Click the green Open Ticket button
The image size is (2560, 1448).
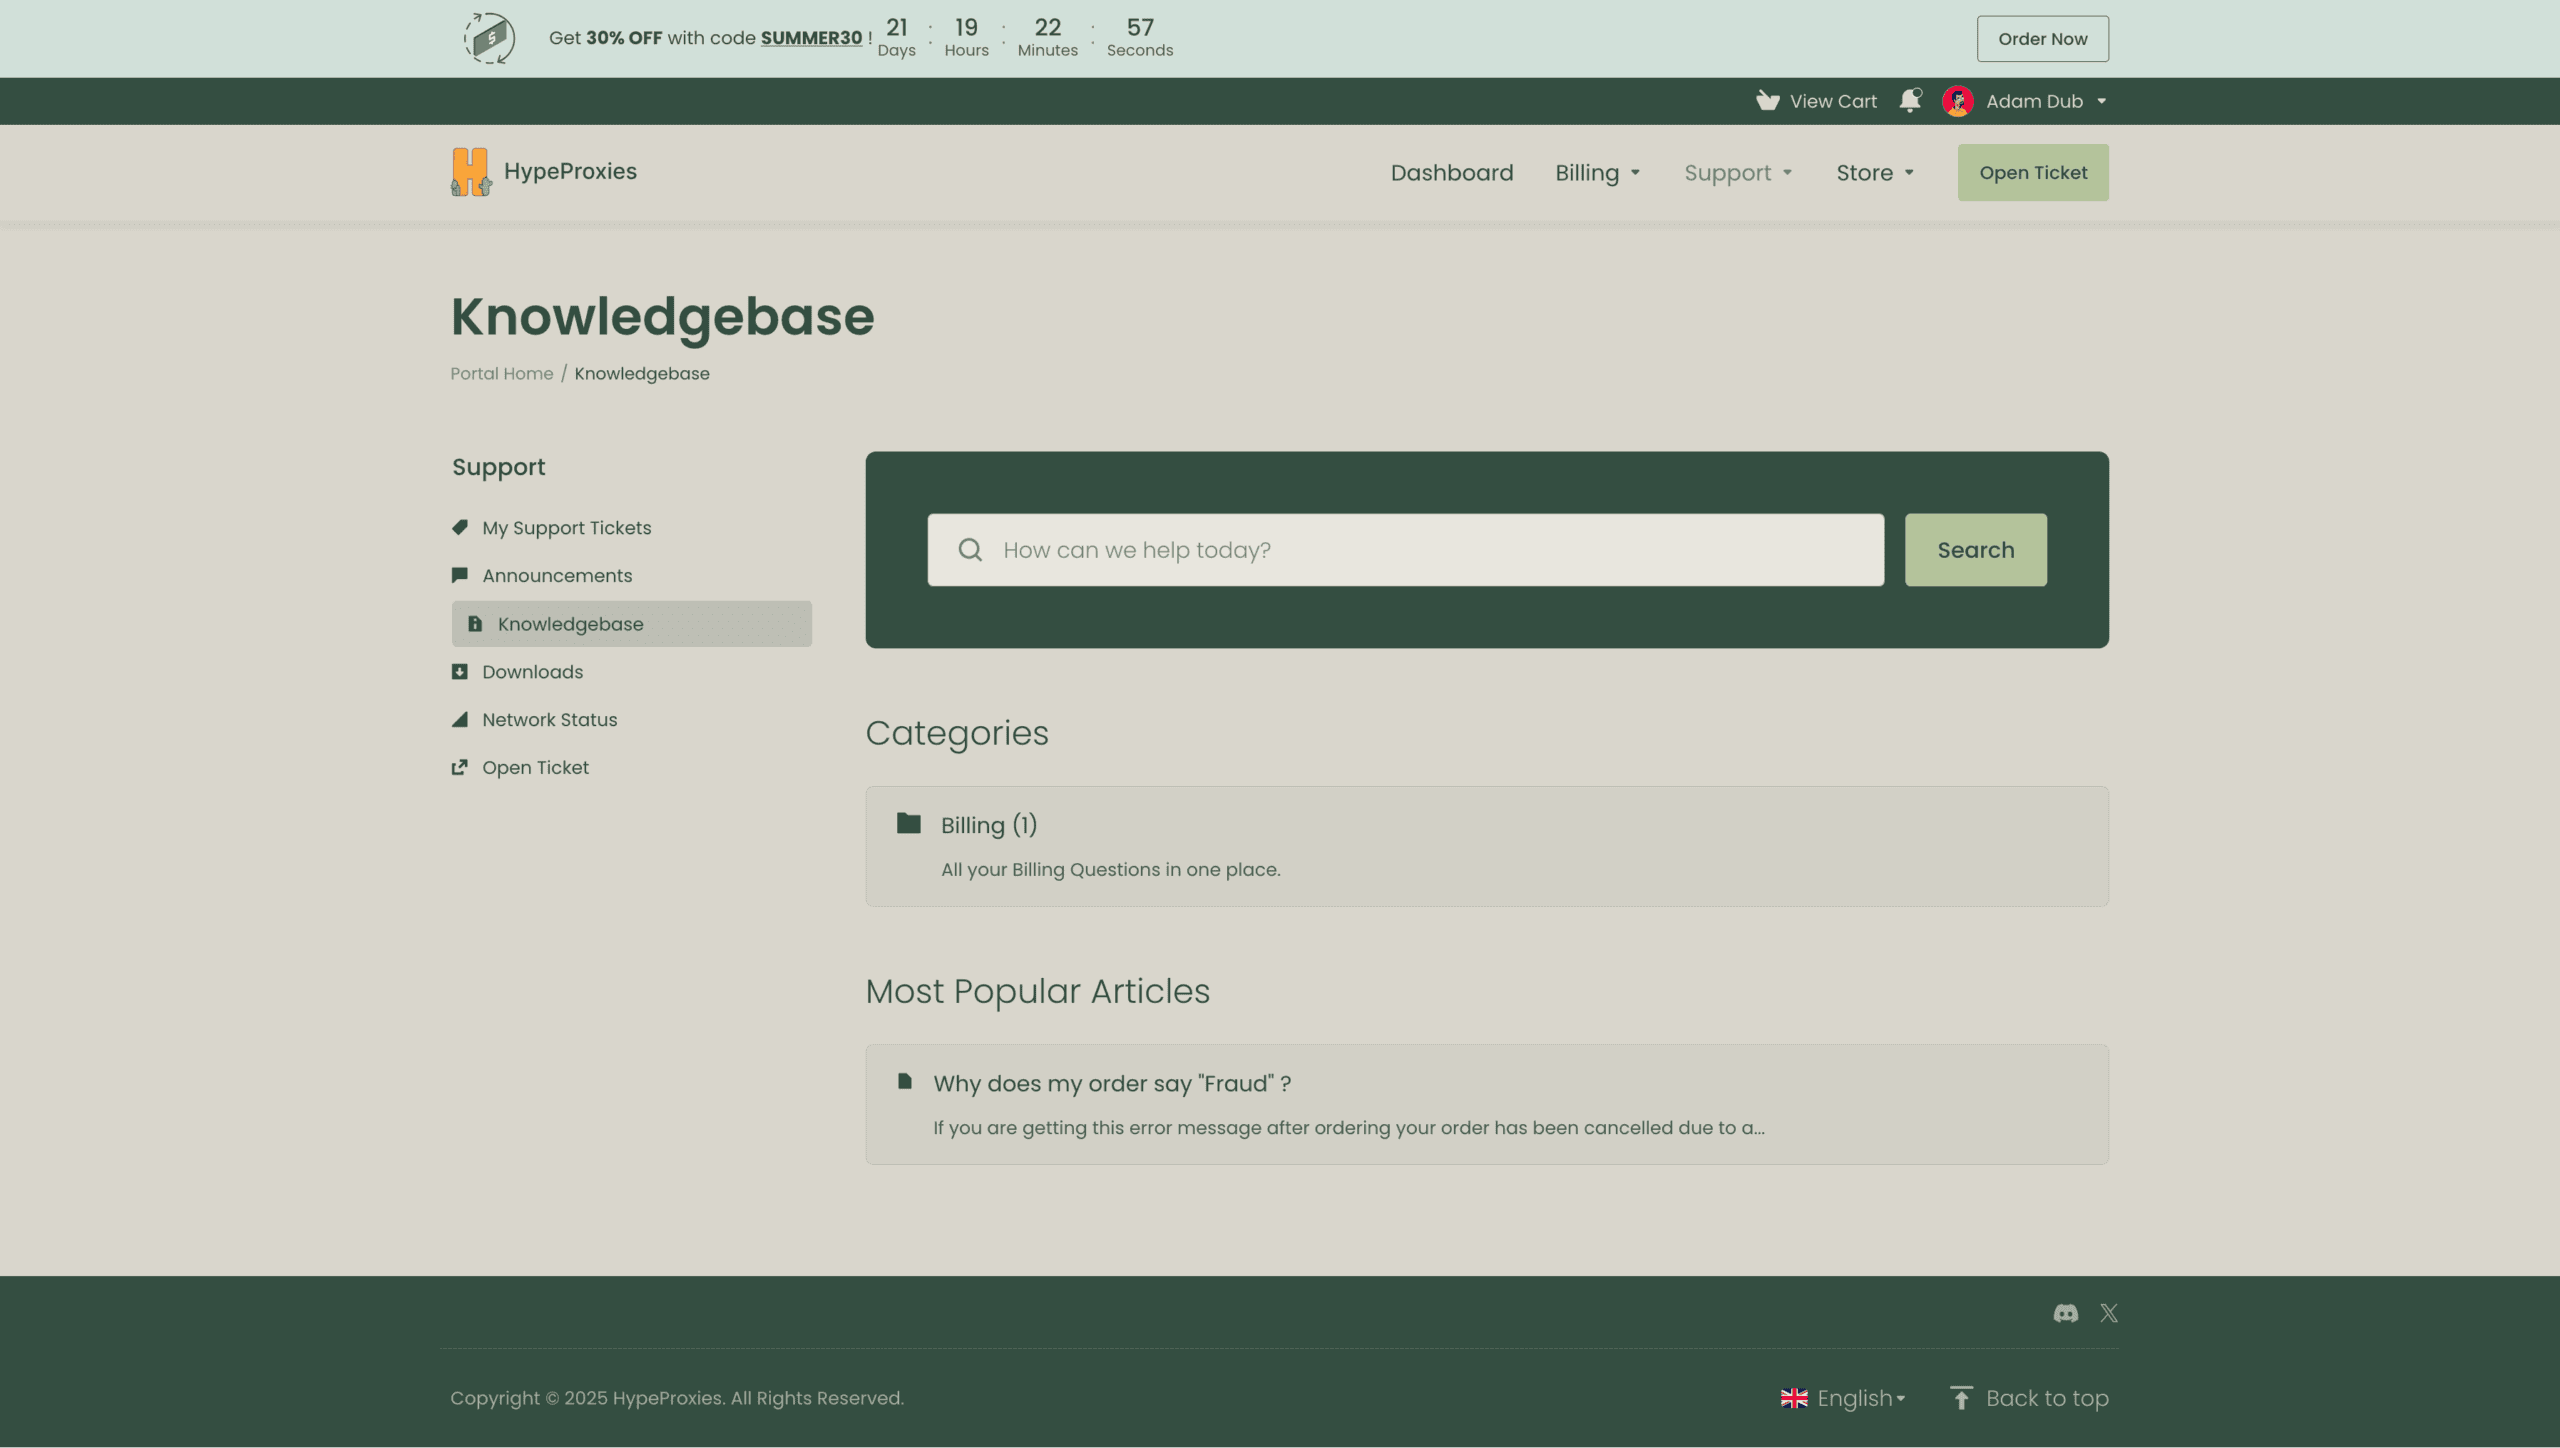point(2033,172)
